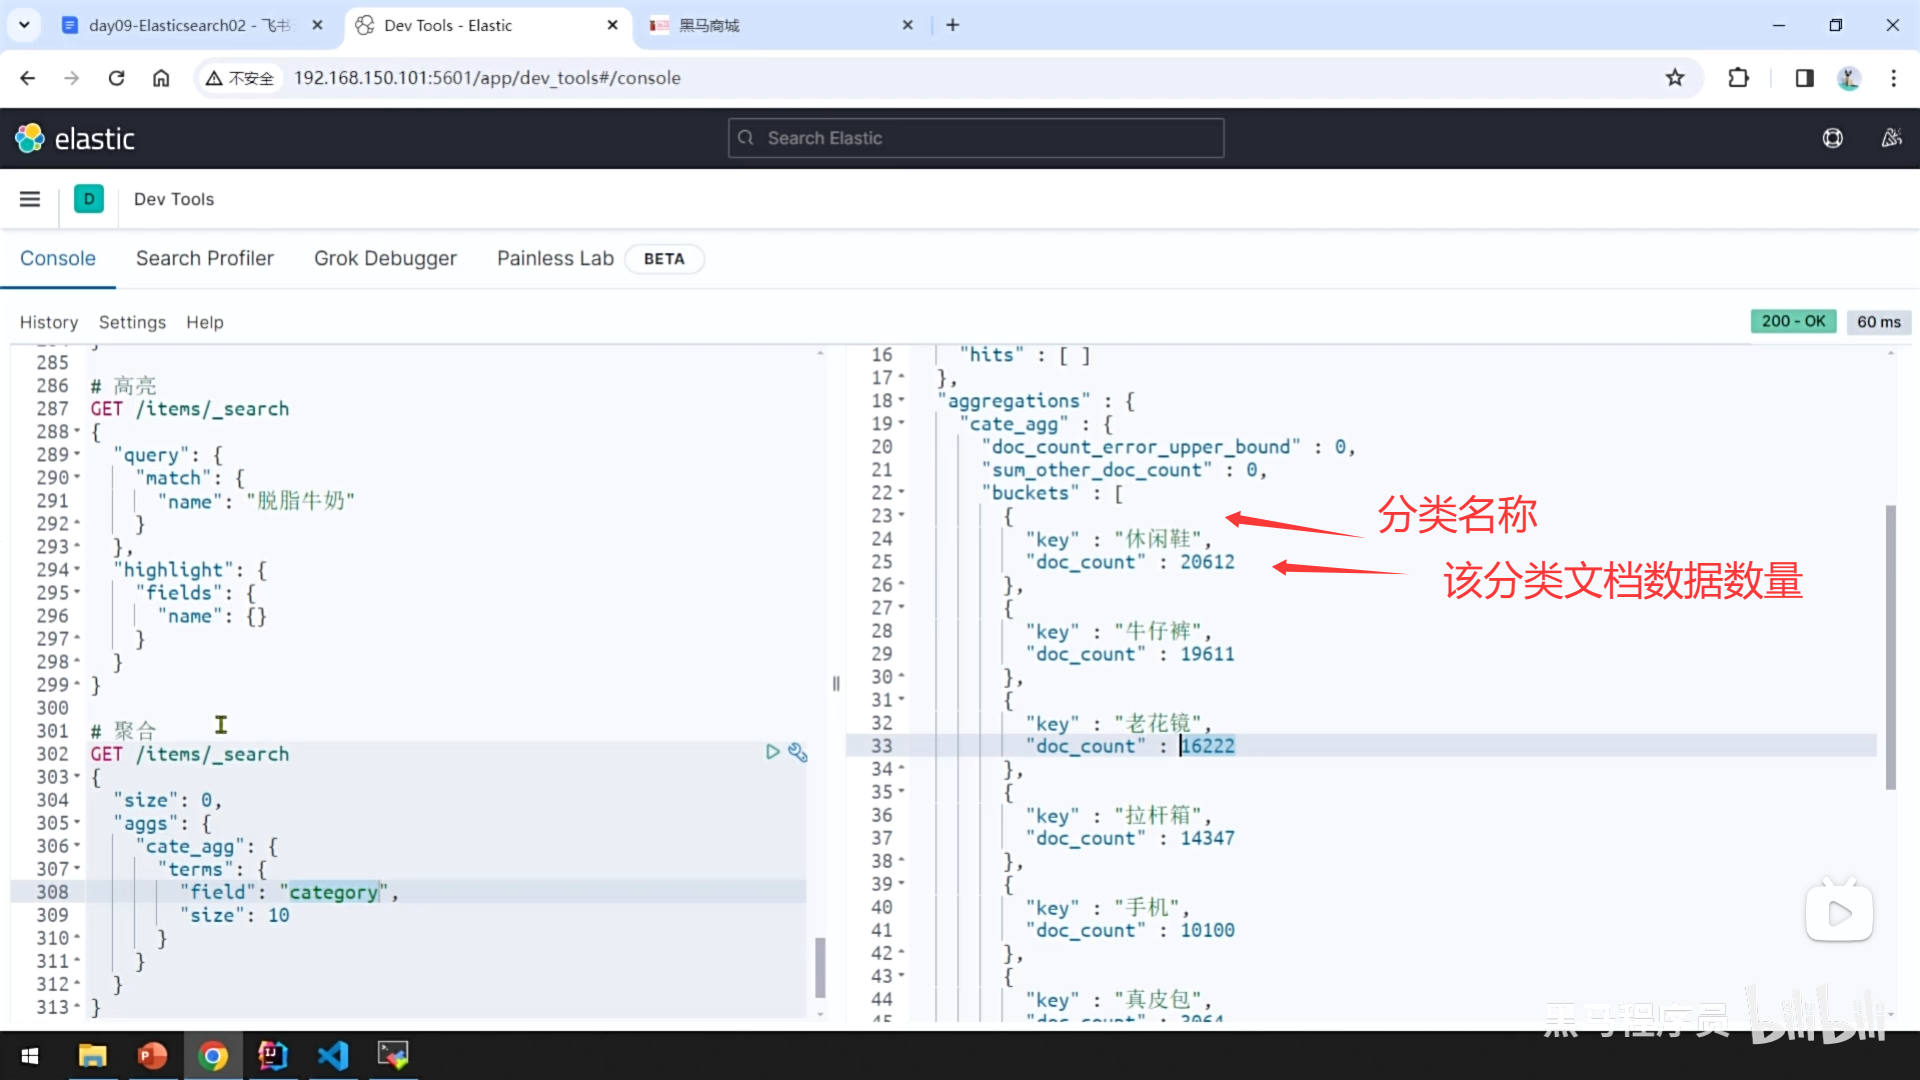
Task: Open the newsfeed icon in header
Action: (x=1891, y=138)
